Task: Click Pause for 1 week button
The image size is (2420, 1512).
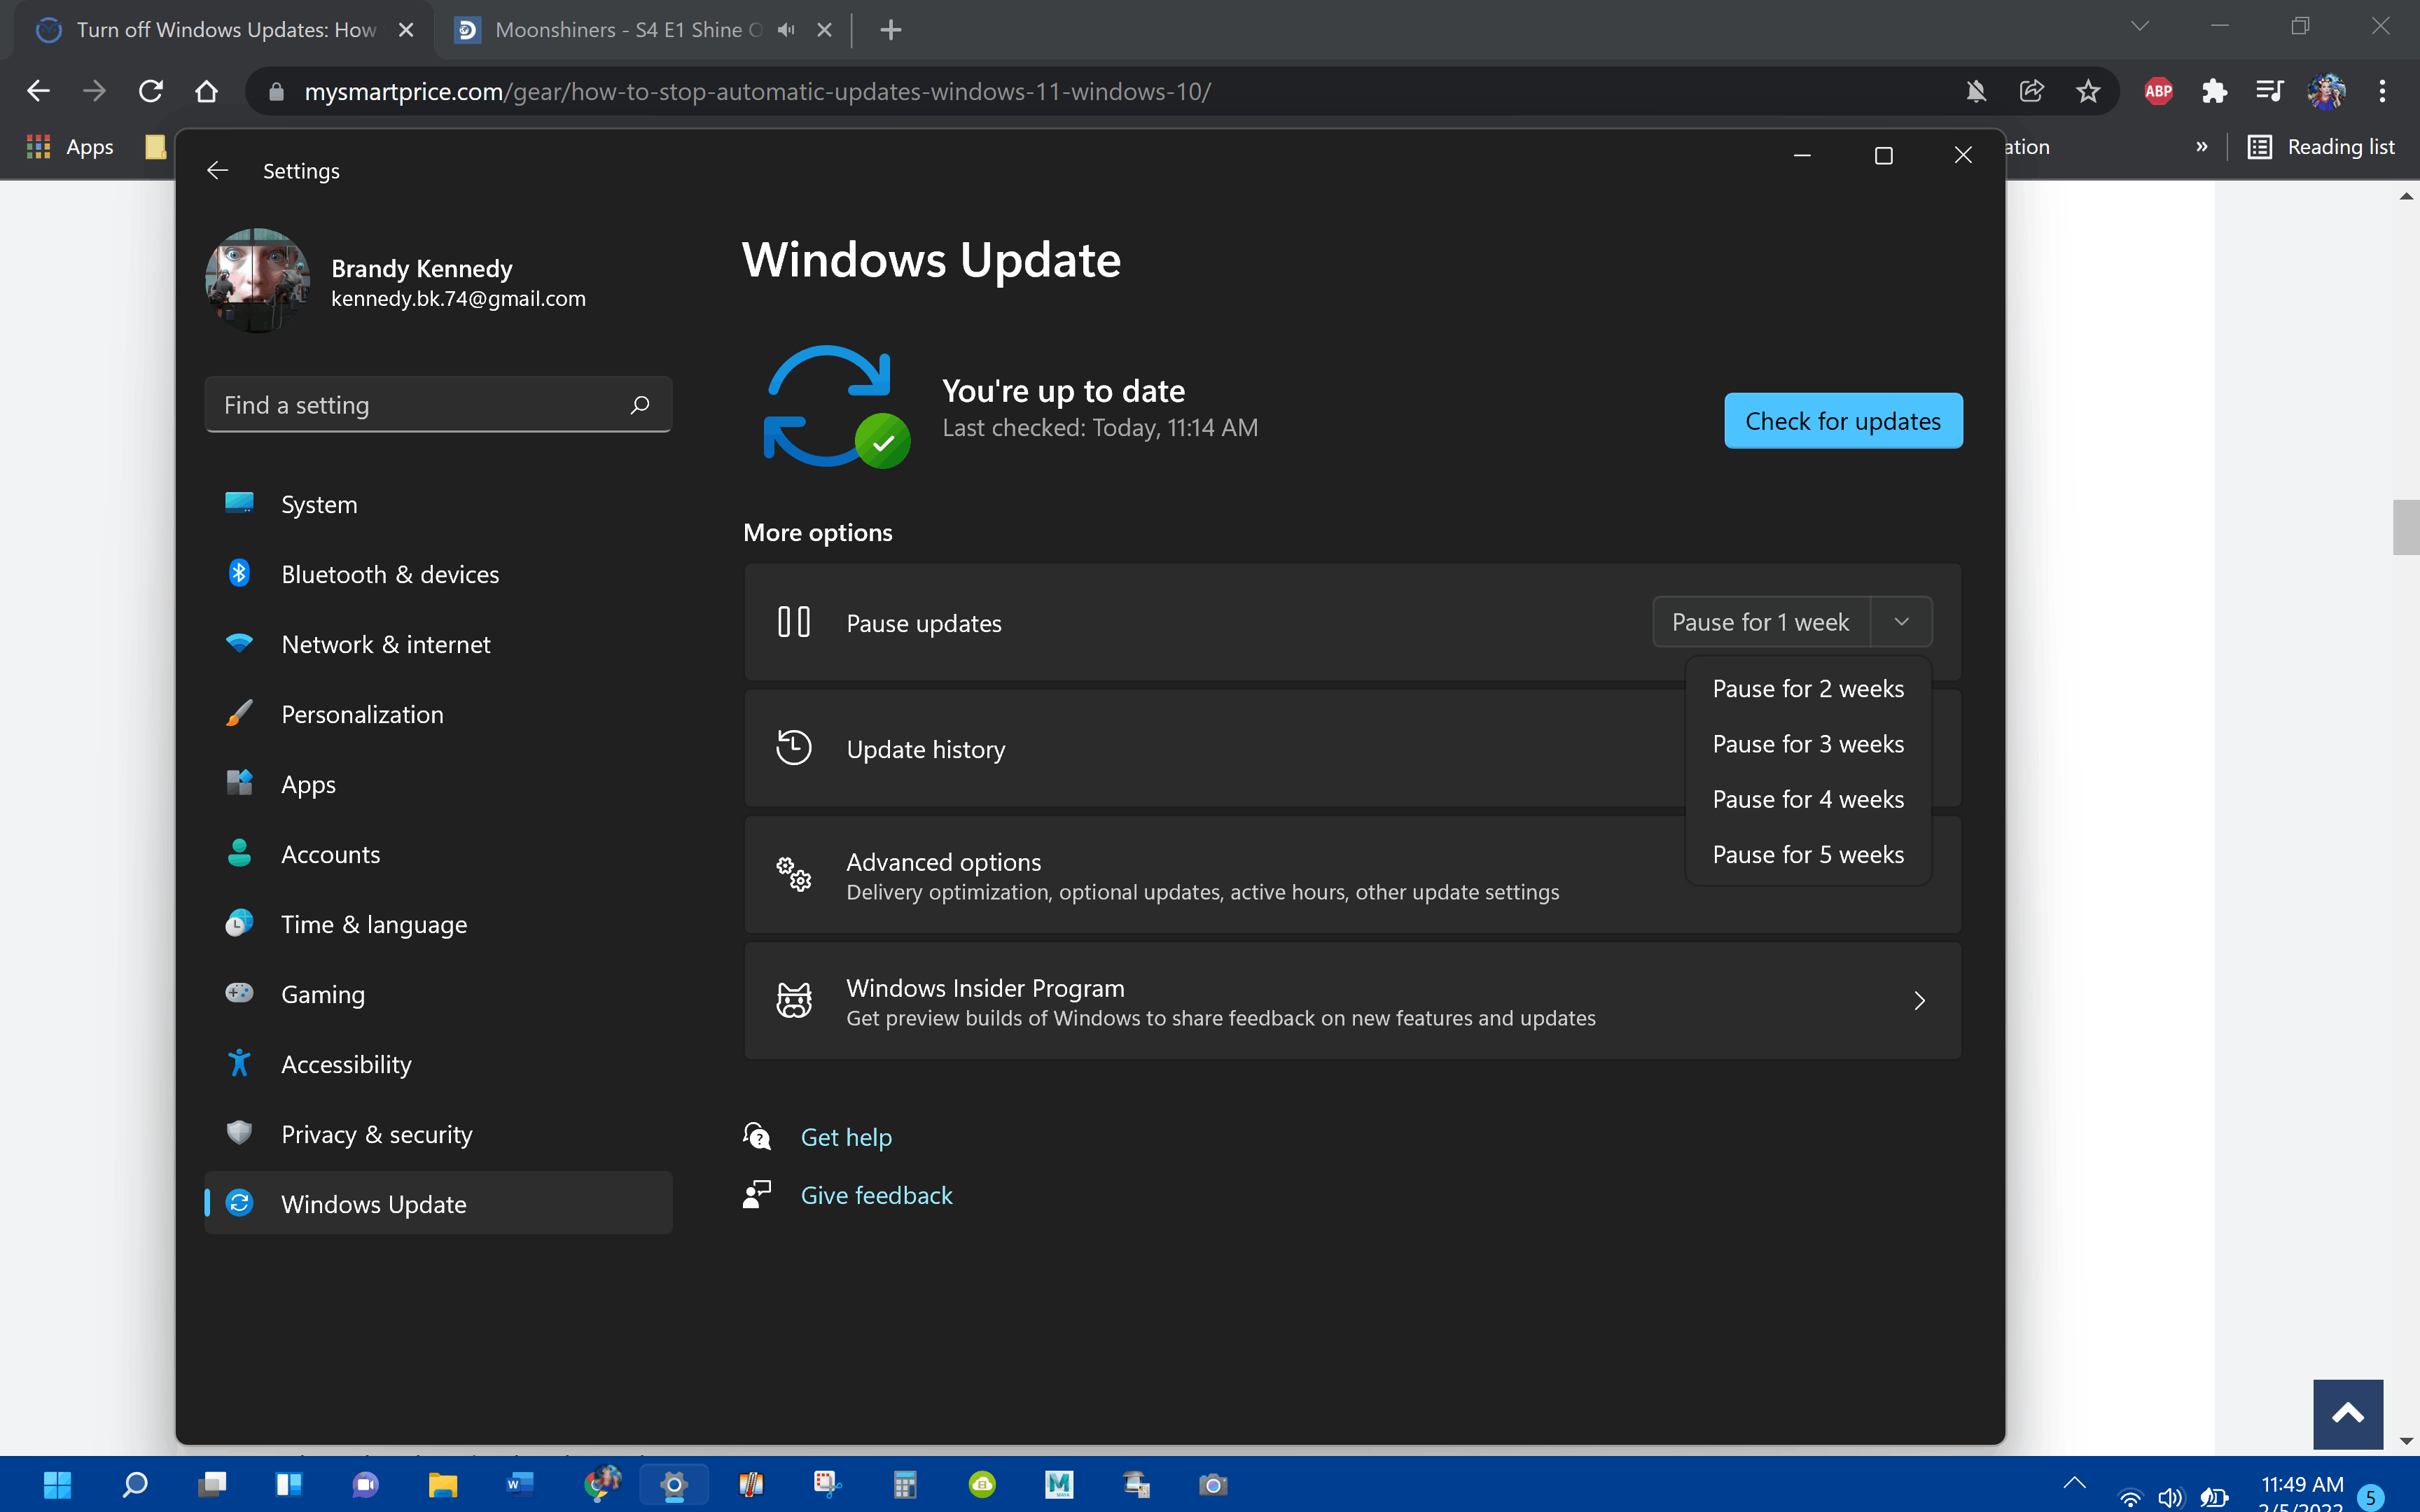Action: (1761, 622)
